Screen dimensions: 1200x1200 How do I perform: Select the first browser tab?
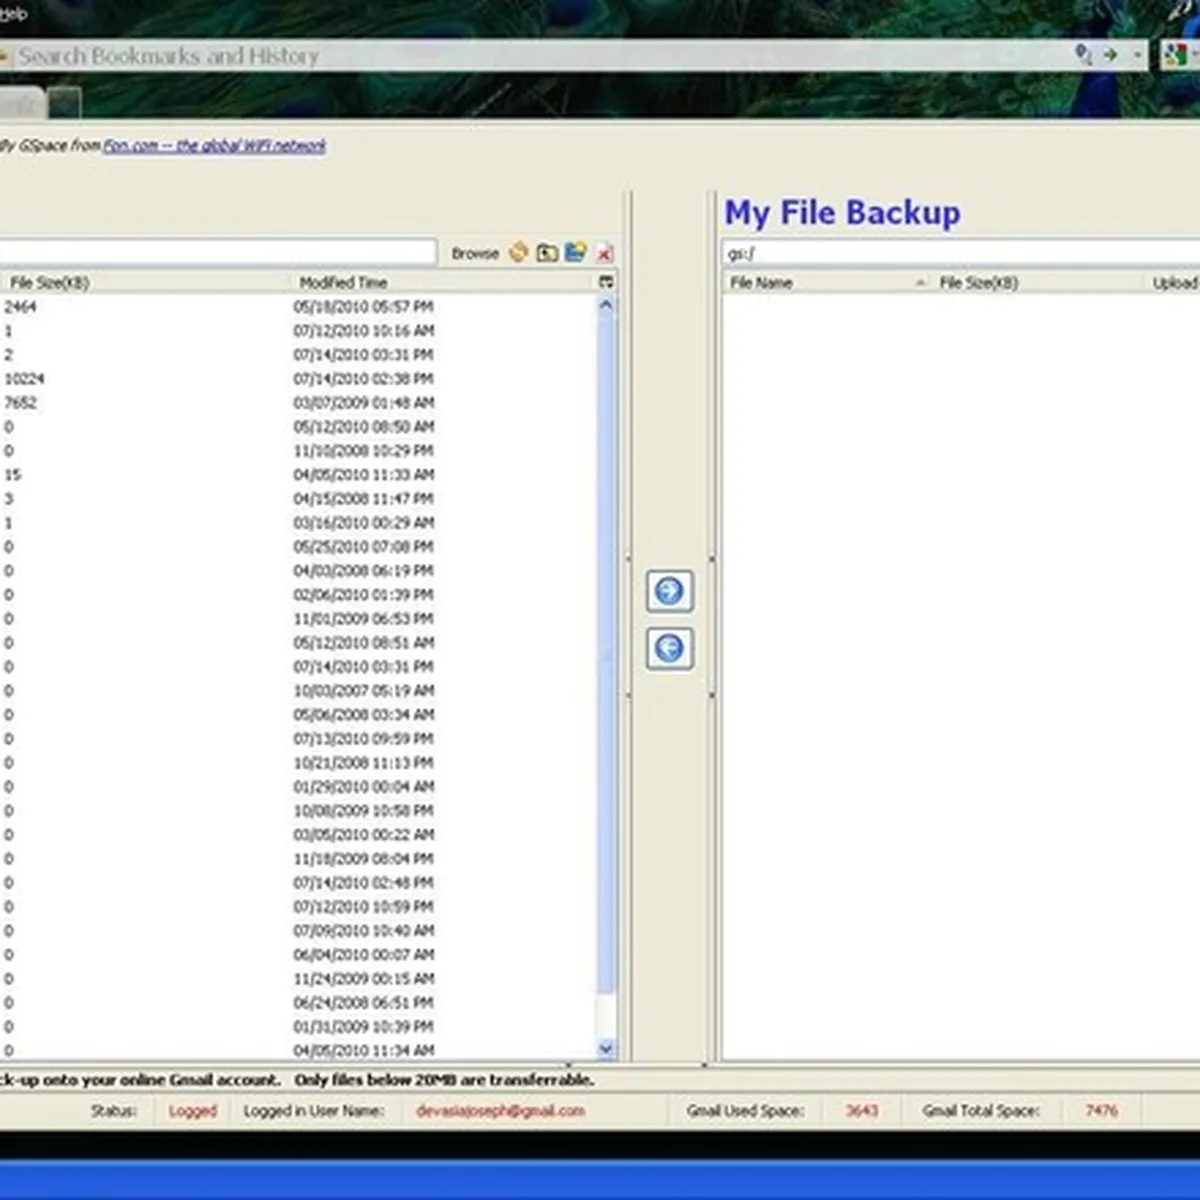22,103
